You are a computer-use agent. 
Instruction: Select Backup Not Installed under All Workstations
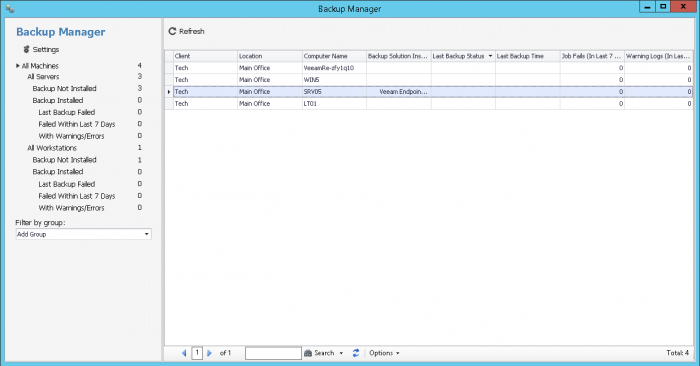(x=64, y=160)
